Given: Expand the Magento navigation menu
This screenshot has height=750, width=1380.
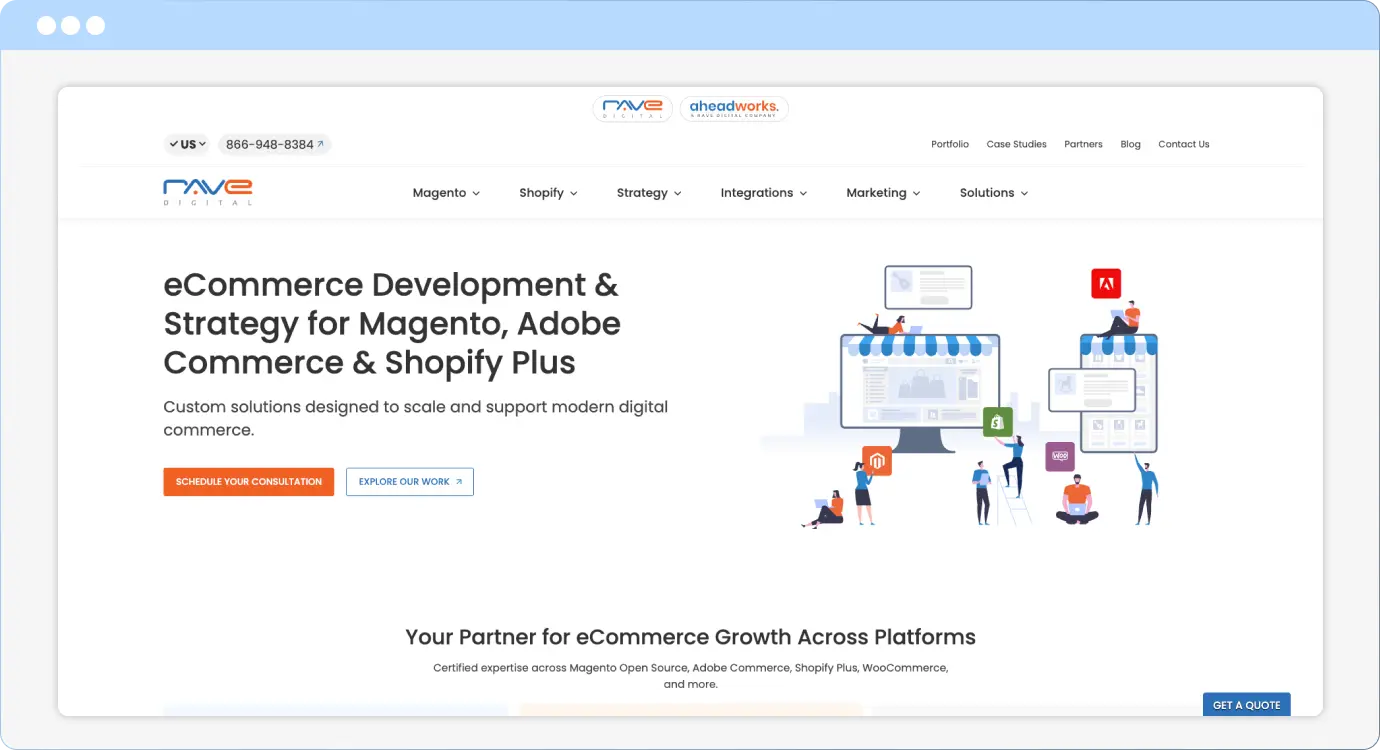Looking at the screenshot, I should point(446,193).
